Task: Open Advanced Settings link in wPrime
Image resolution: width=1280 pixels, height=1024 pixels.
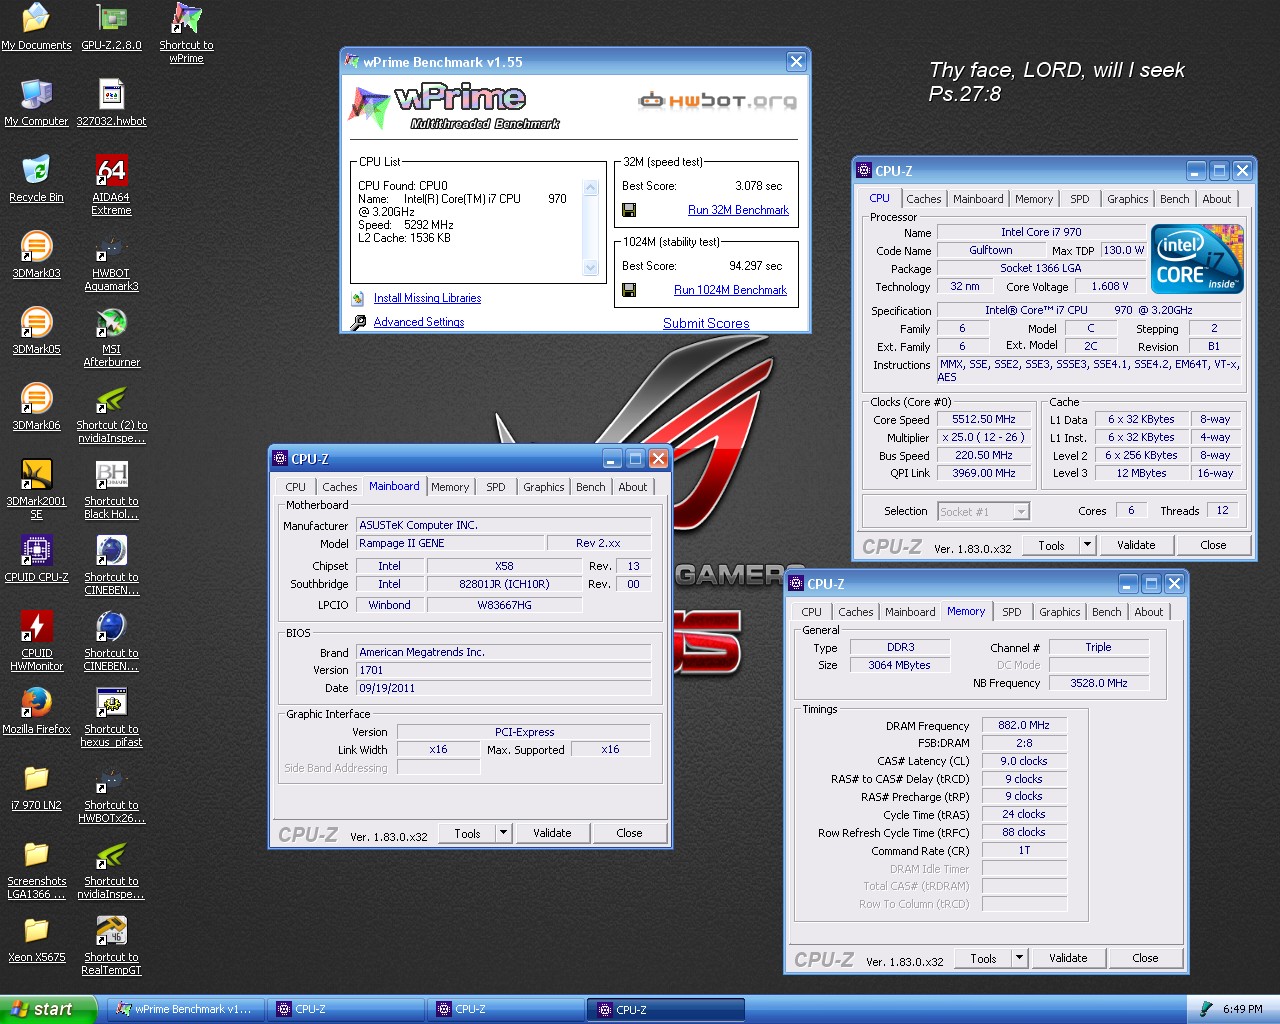Action: (x=418, y=322)
